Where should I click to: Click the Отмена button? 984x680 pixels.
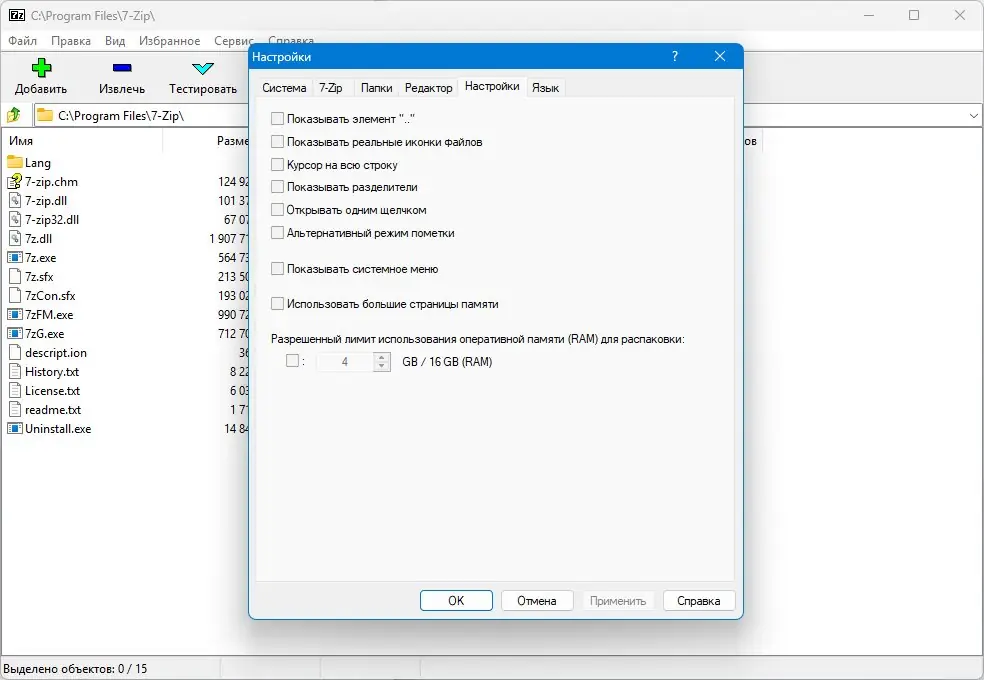point(537,600)
